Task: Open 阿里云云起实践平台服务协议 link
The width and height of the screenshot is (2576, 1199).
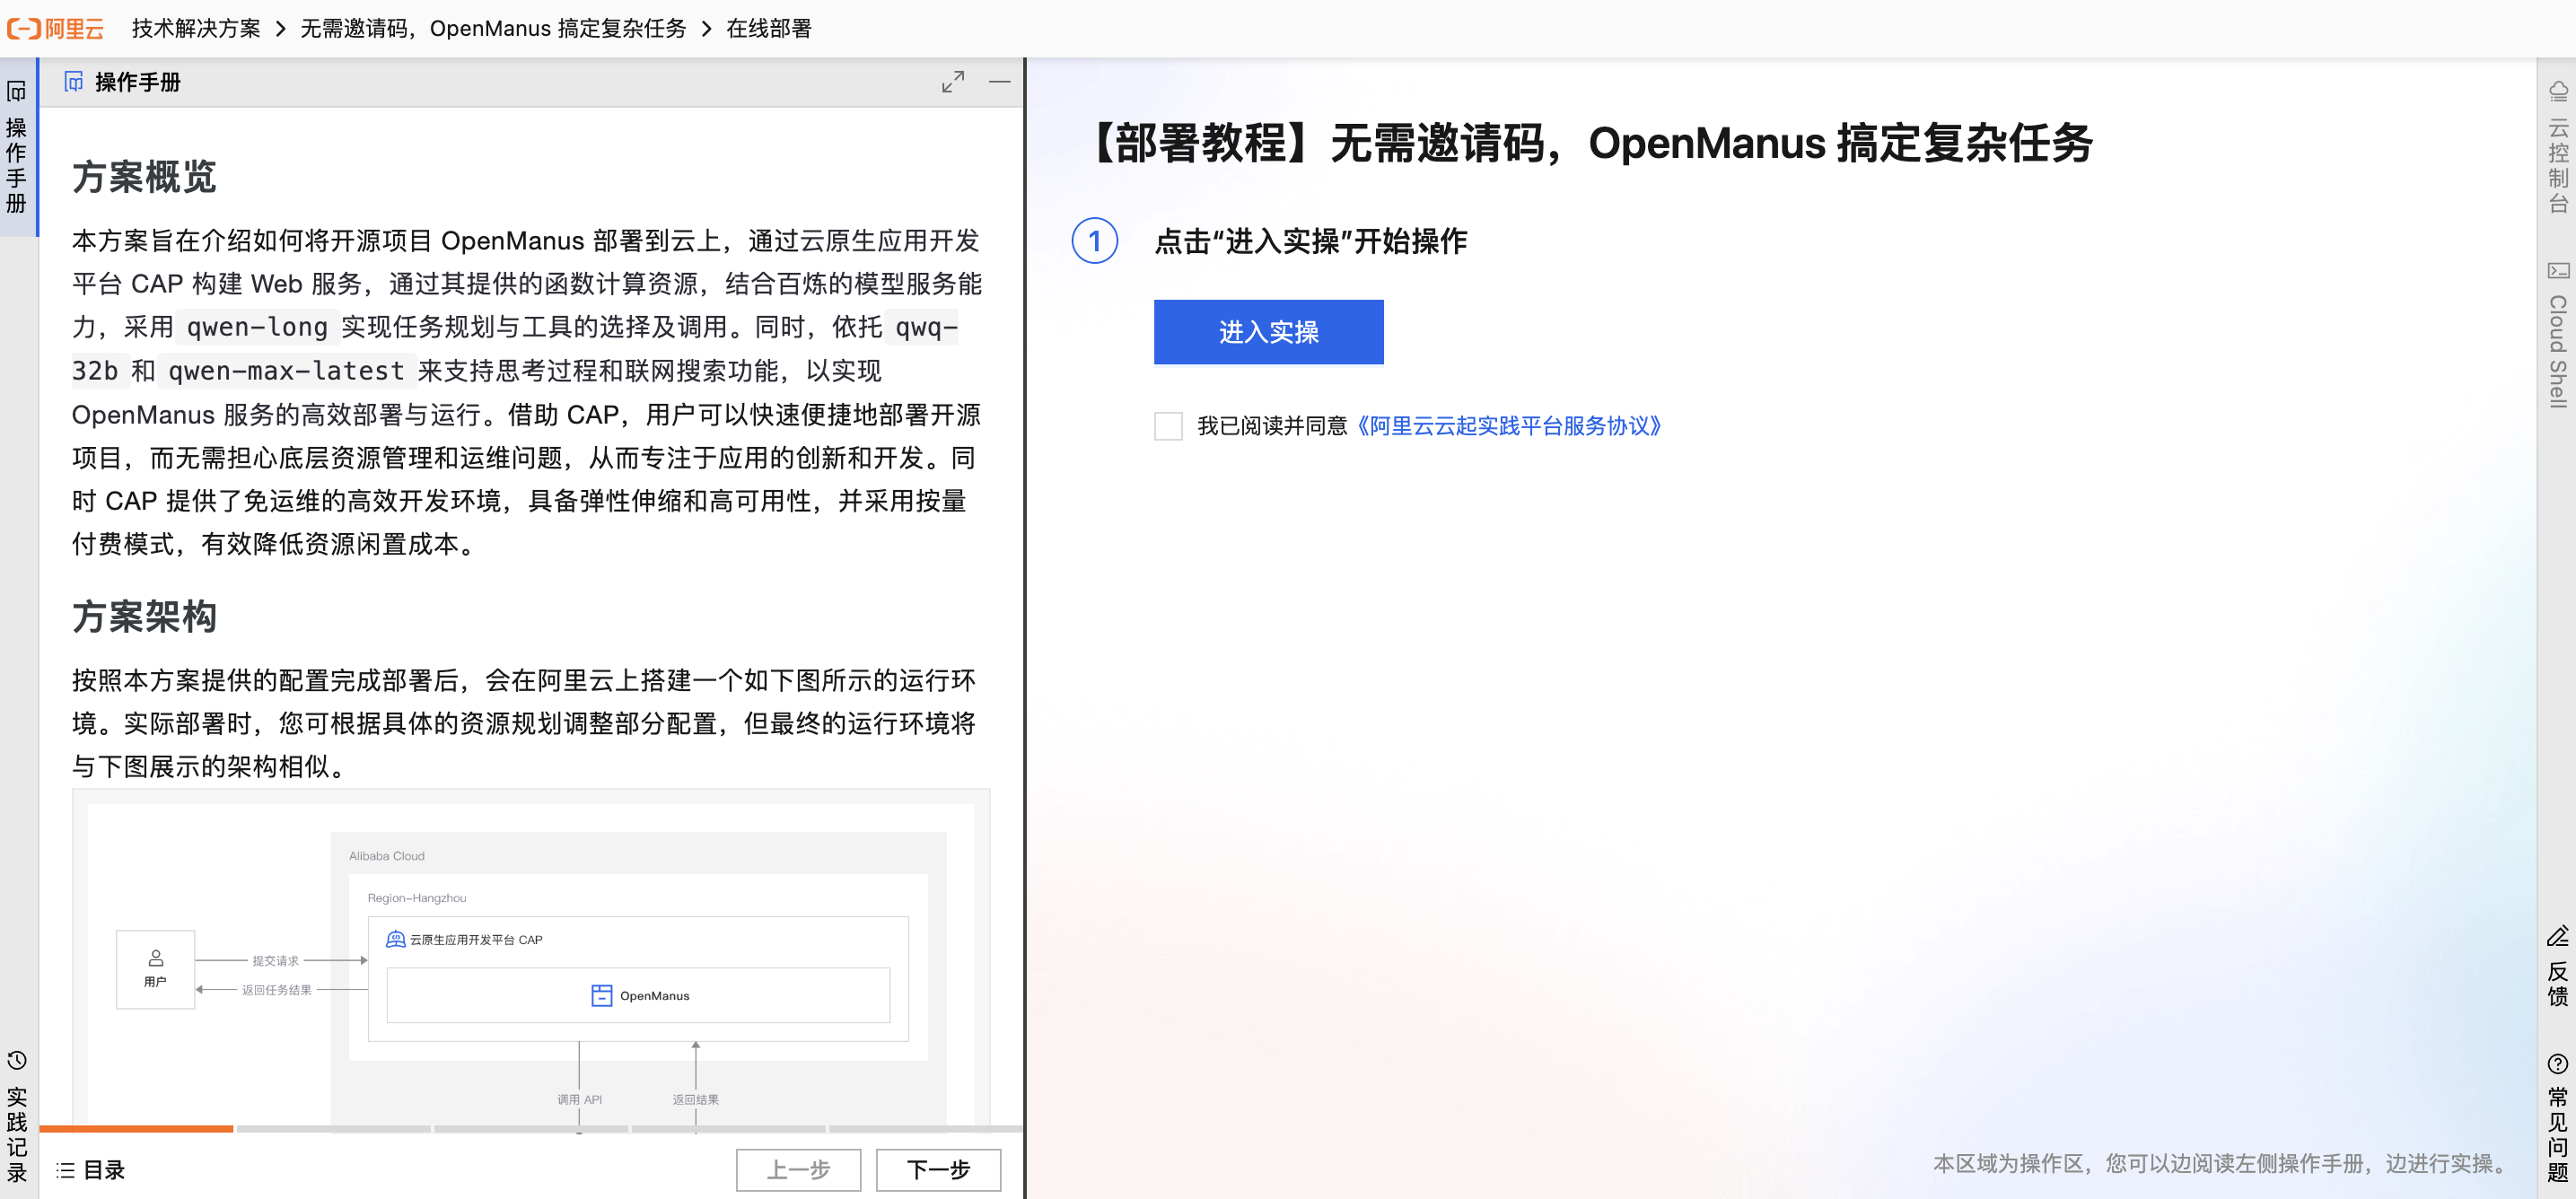Action: pyautogui.click(x=1508, y=426)
